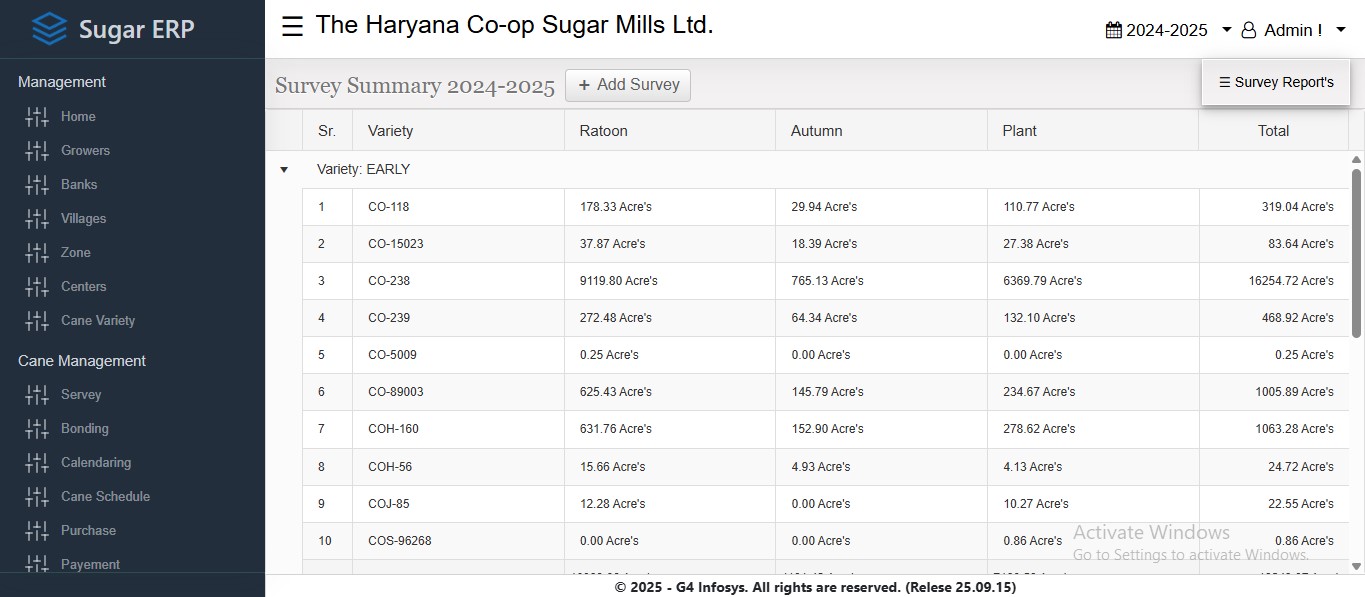The image size is (1365, 597).
Task: Click the Sugar ERP logo icon
Action: [49, 29]
